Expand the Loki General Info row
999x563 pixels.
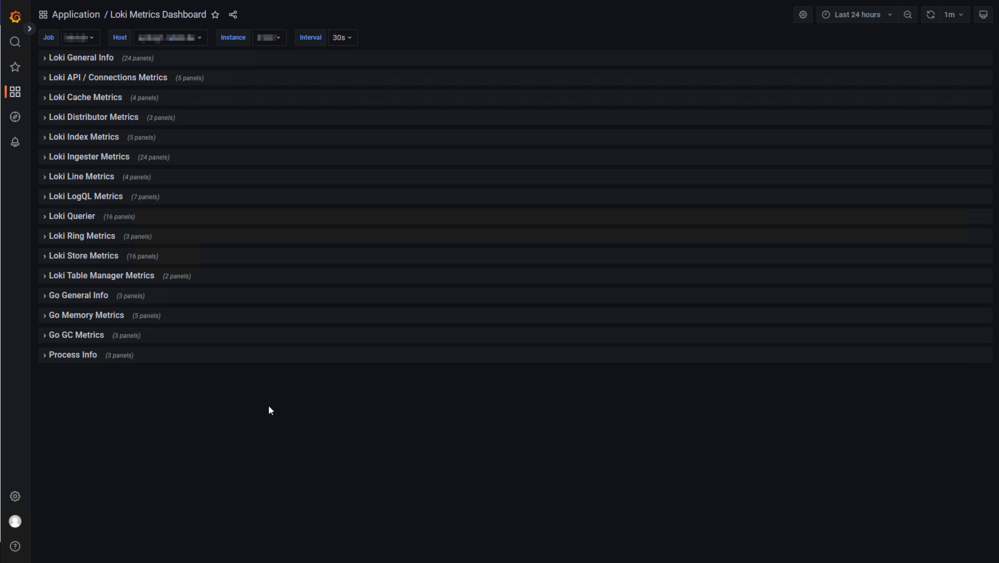(x=515, y=58)
